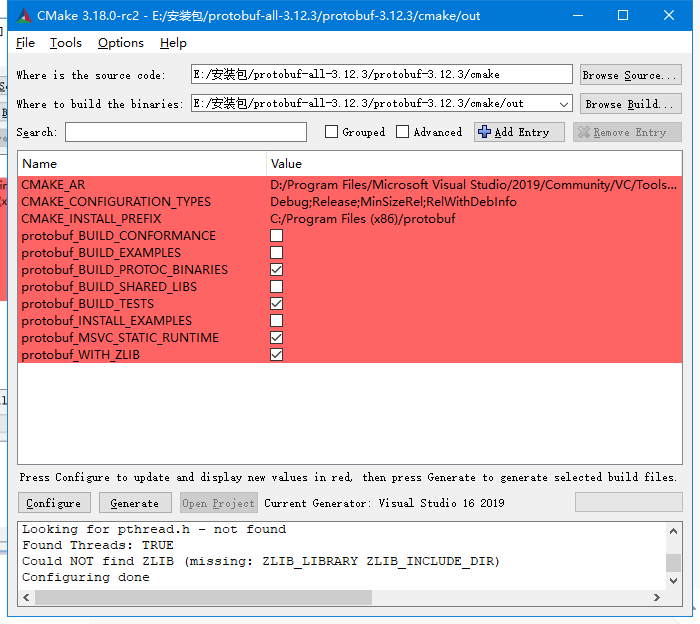The image size is (700, 624).
Task: Click the Search input field
Action: coord(186,132)
